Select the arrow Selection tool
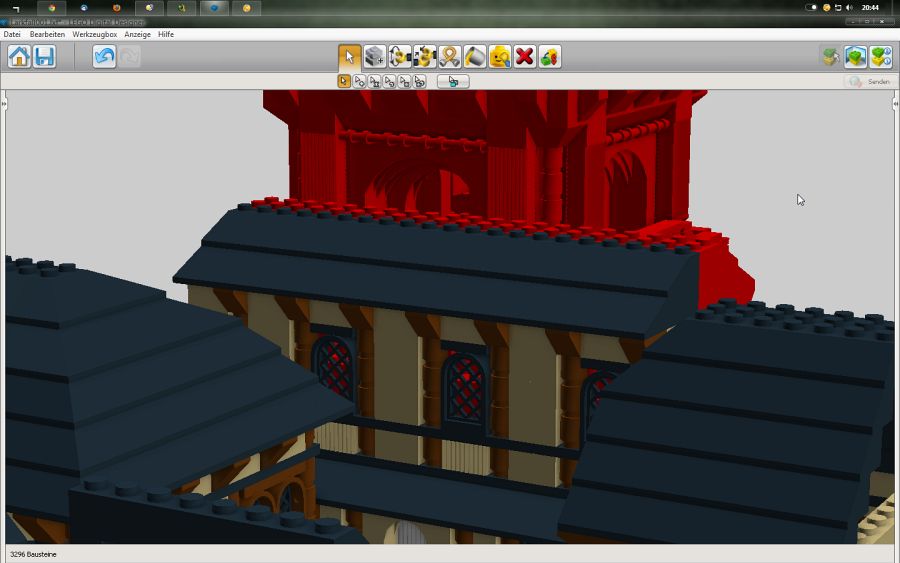 click(350, 57)
